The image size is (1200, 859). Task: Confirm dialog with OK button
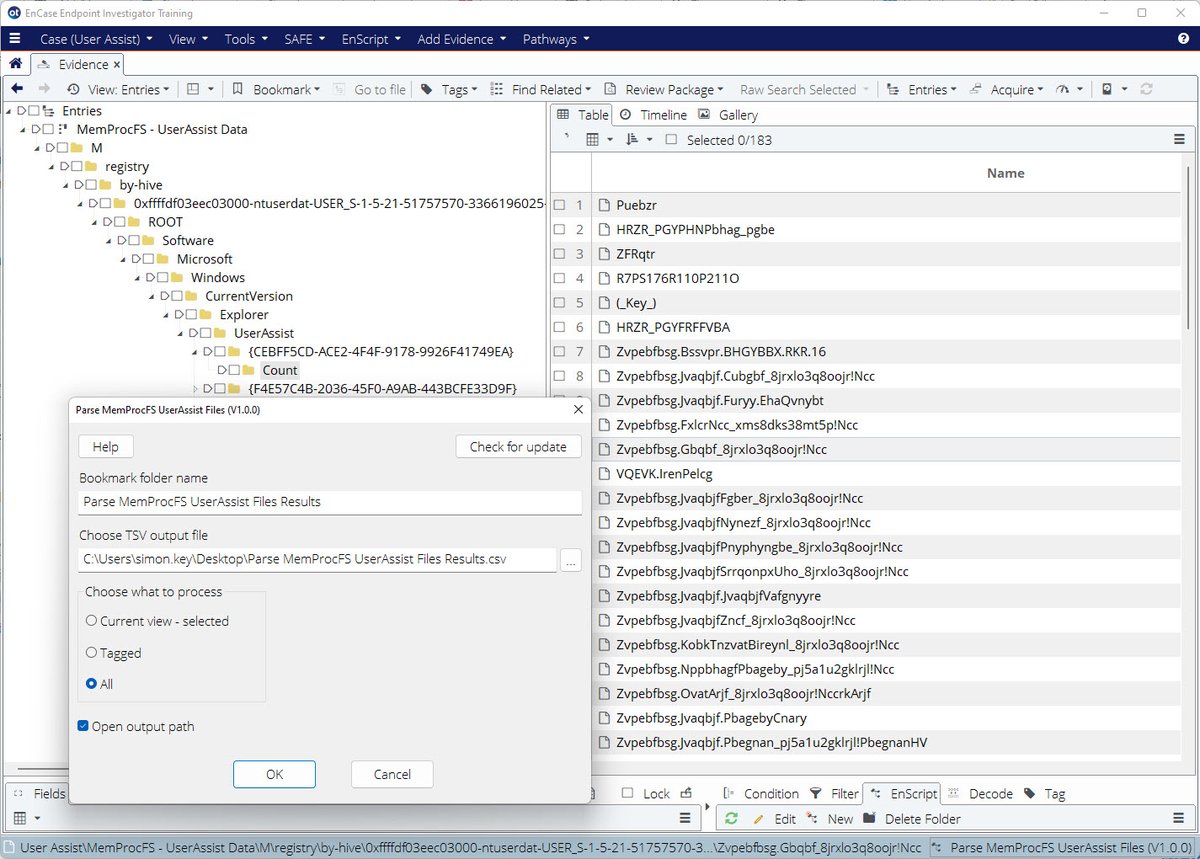275,774
